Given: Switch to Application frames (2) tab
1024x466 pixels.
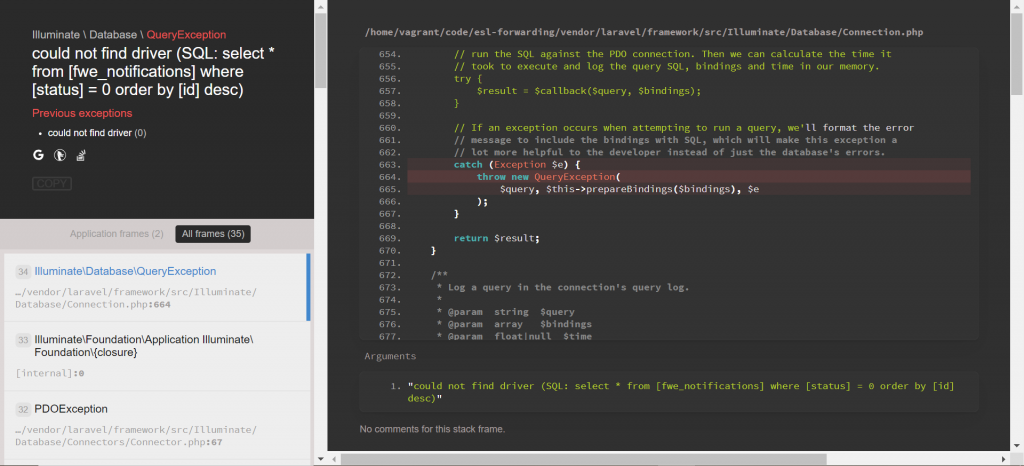Looking at the screenshot, I should tap(116, 234).
